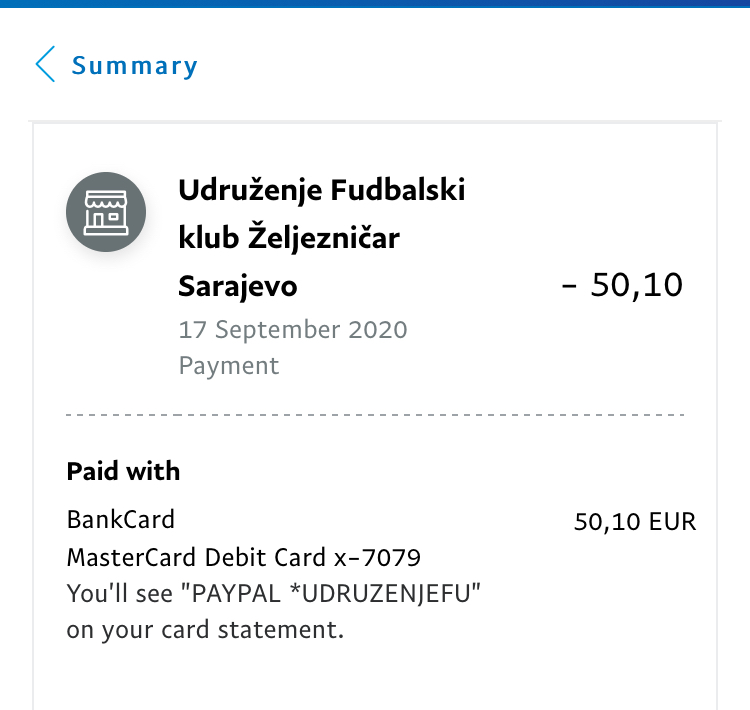Viewport: 750px width, 710px height.
Task: Click MasterCard Debit Card x-7079
Action: (243, 557)
